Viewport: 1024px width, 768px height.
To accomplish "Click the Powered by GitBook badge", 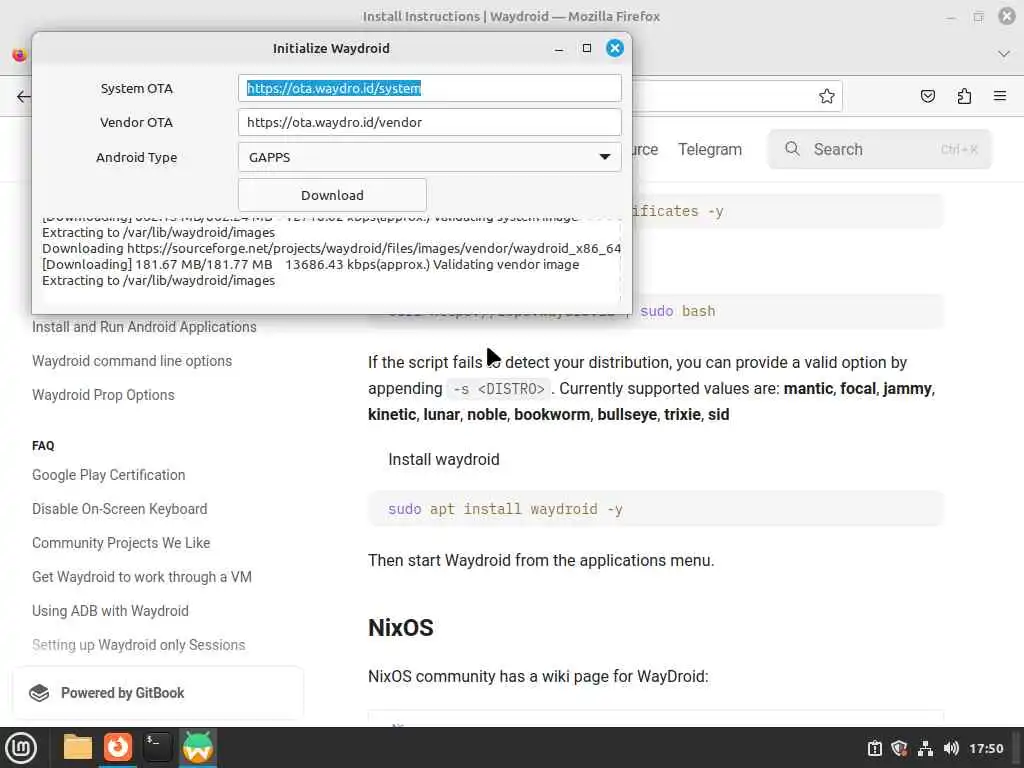I will coord(158,693).
